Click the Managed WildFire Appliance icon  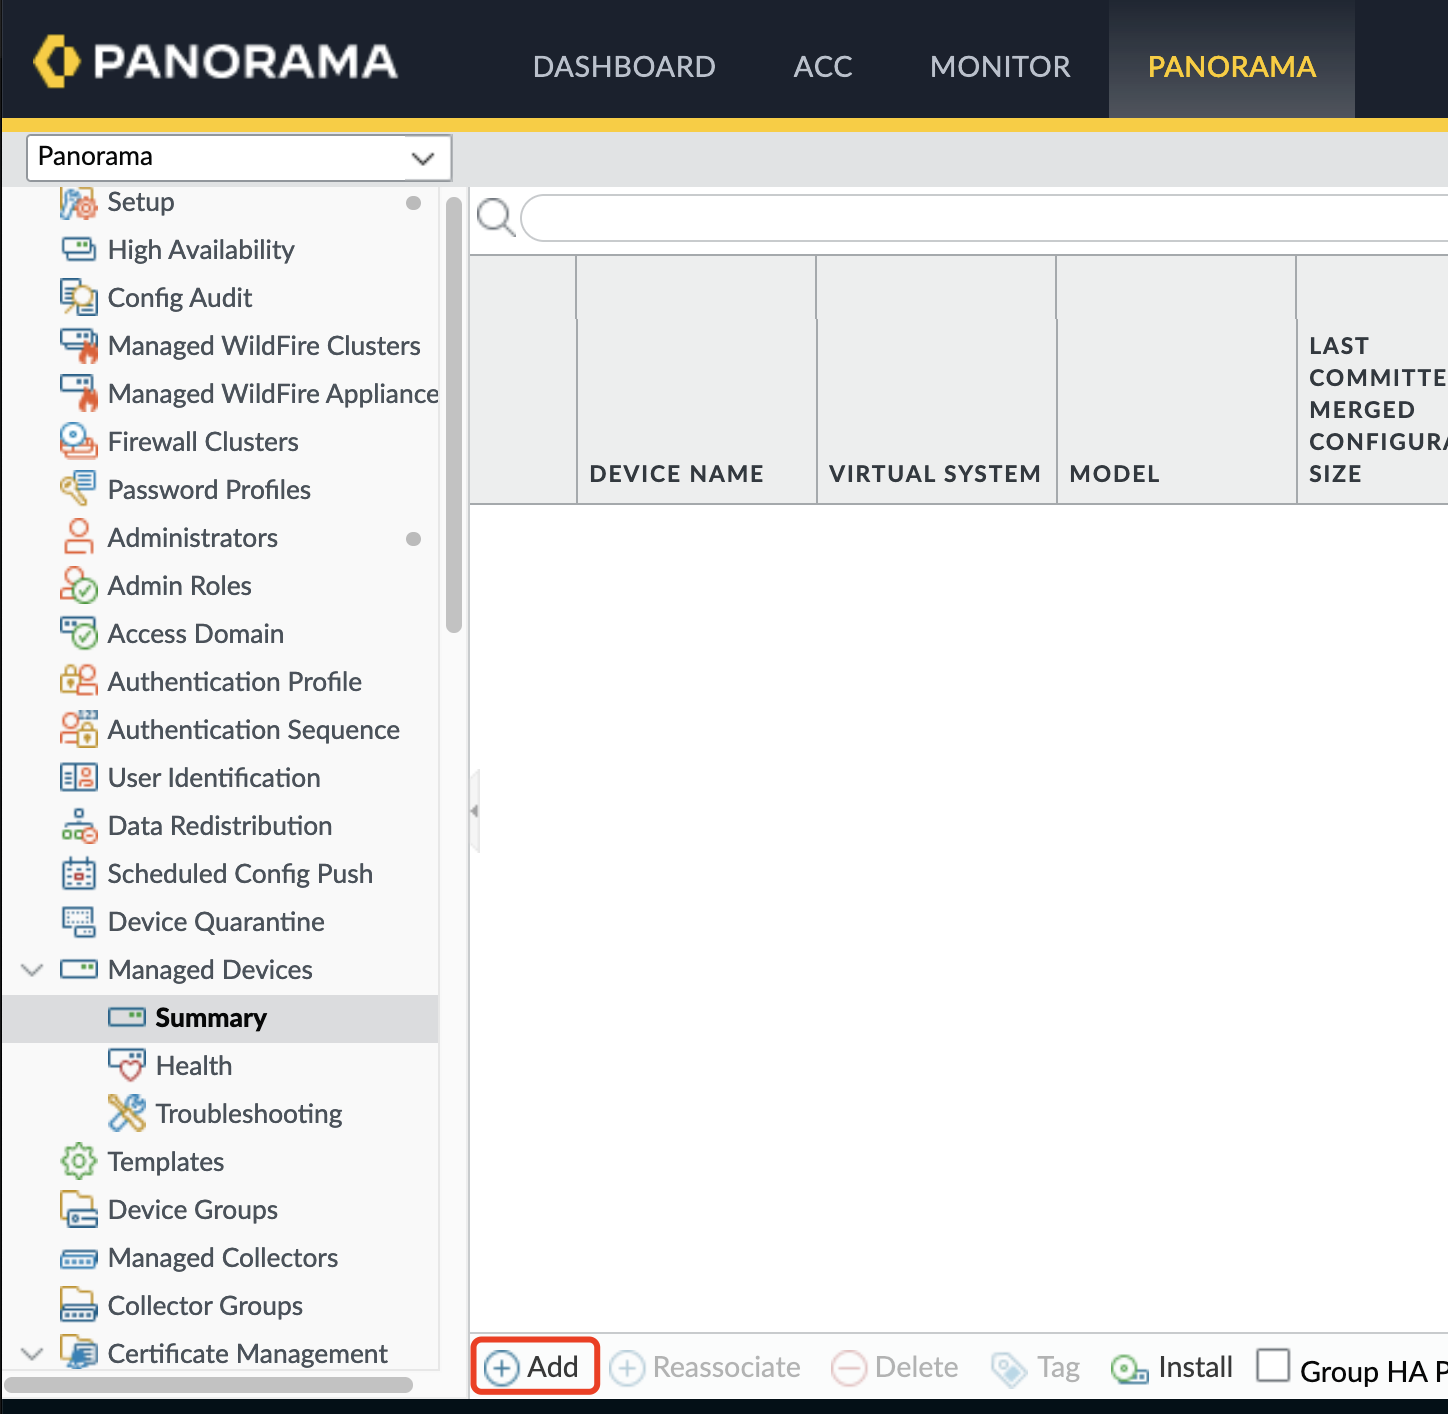tap(79, 393)
